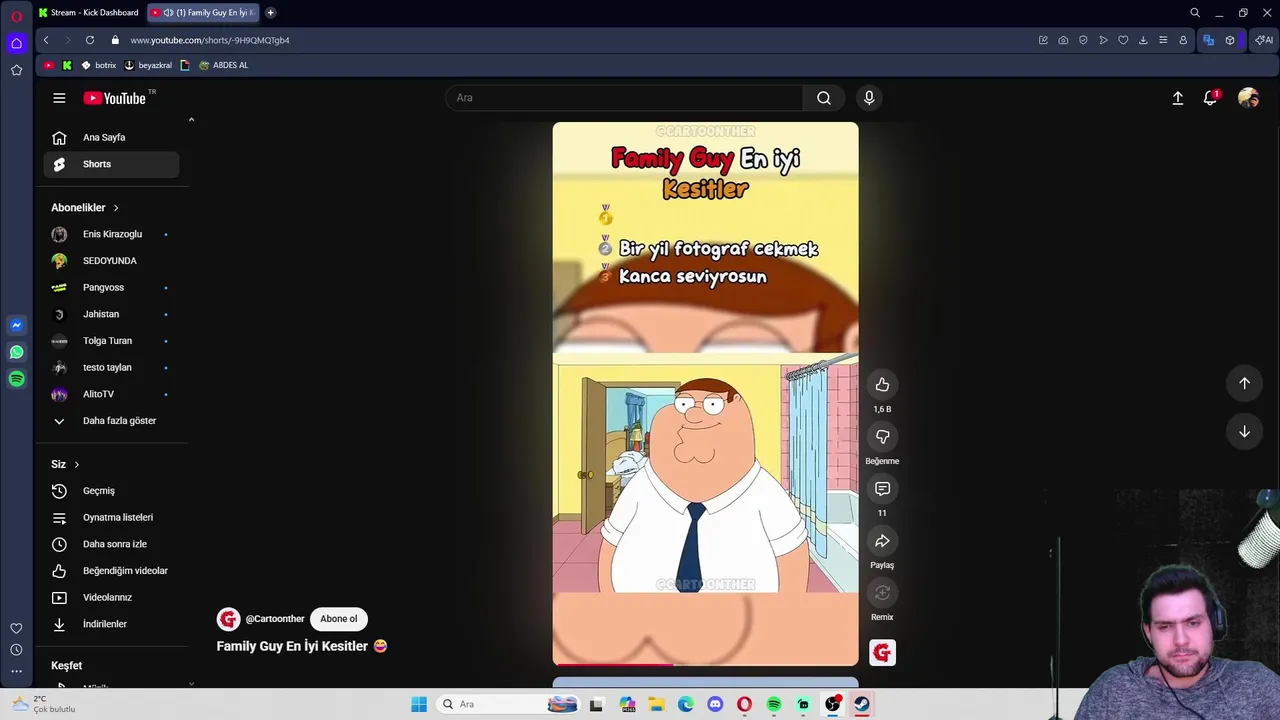Open Opera easy setup sliders icon
Screen dimensions: 1280x720
pos(1163,40)
